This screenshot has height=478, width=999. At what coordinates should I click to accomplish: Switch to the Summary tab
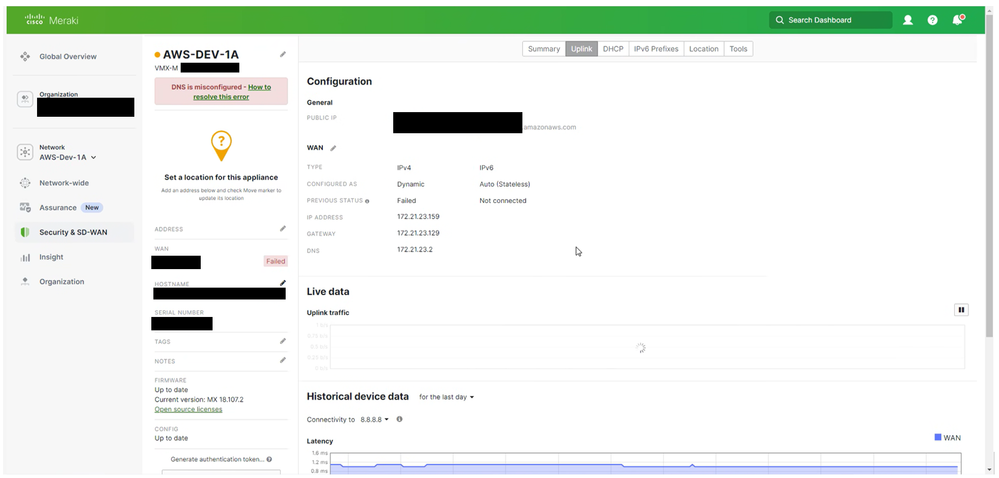(544, 49)
